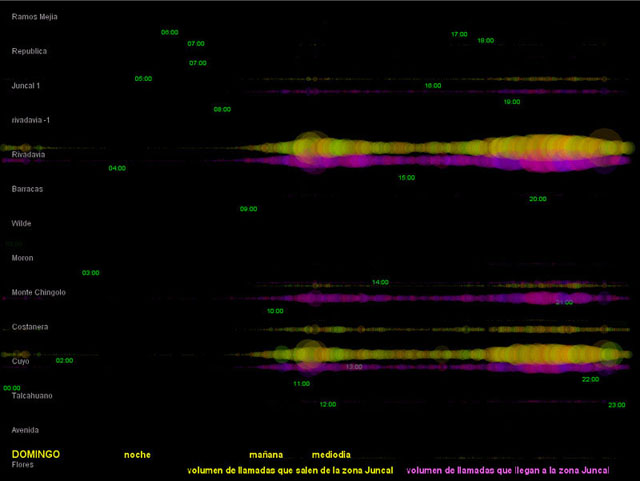Click the Monte Chingolo zone label
The height and width of the screenshot is (481, 640).
coord(38,292)
